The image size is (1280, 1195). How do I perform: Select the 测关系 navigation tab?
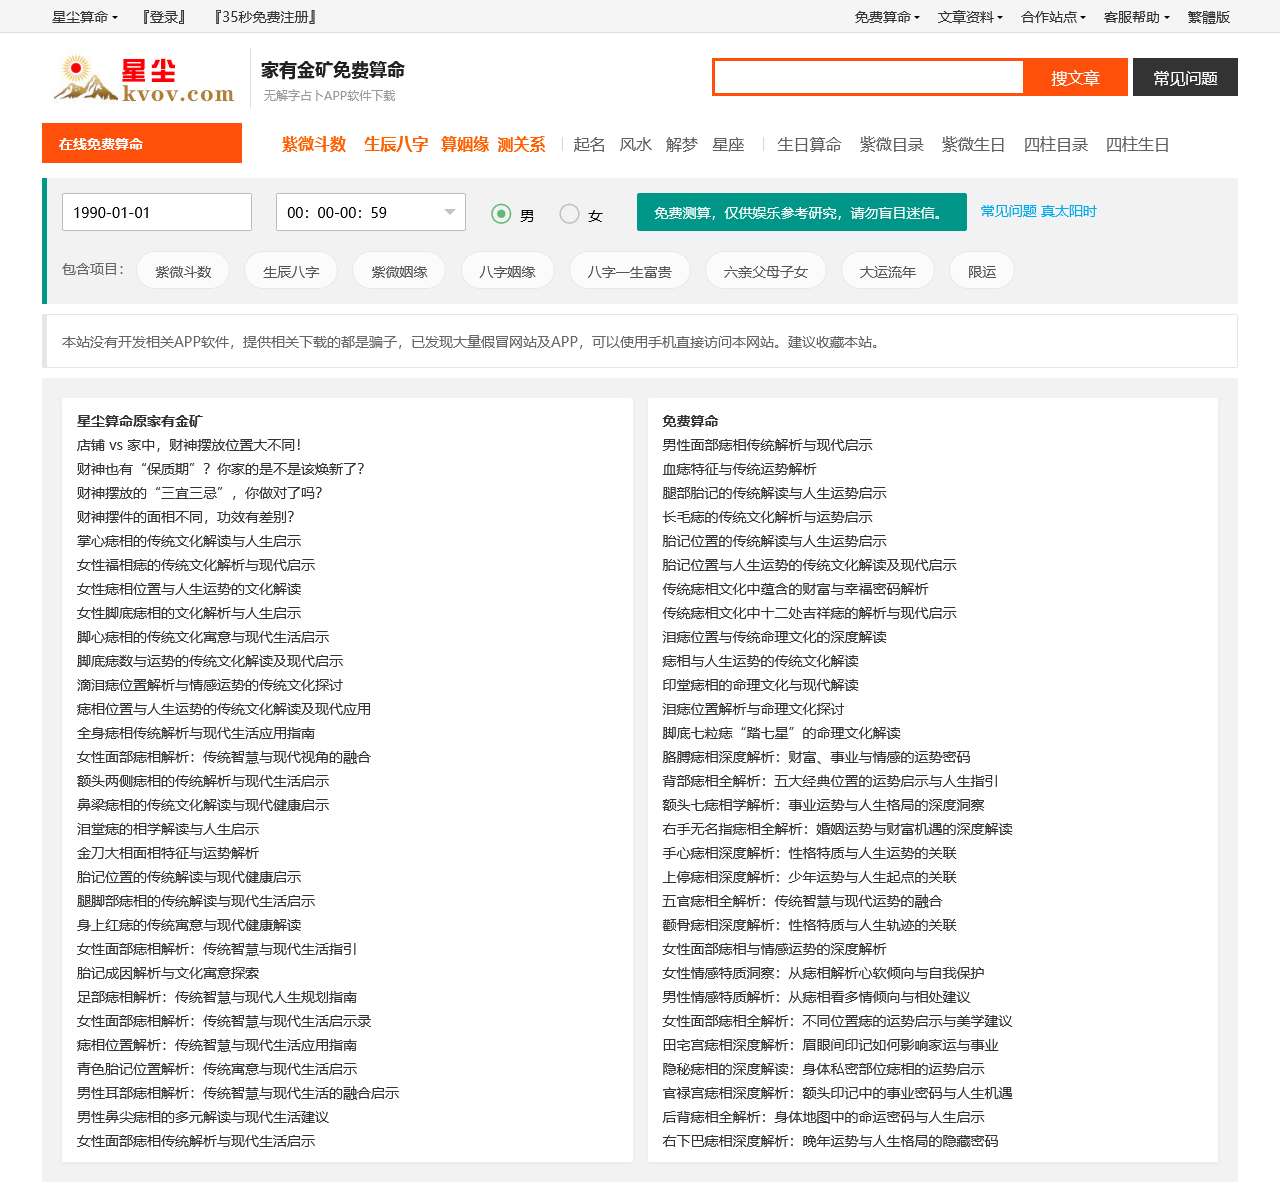(x=523, y=144)
